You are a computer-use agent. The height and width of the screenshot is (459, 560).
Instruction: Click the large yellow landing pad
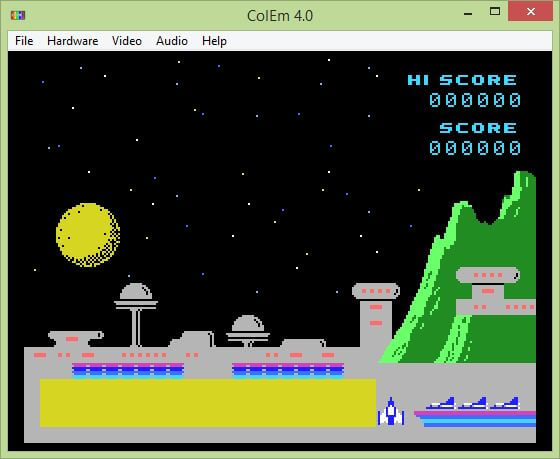coord(208,403)
